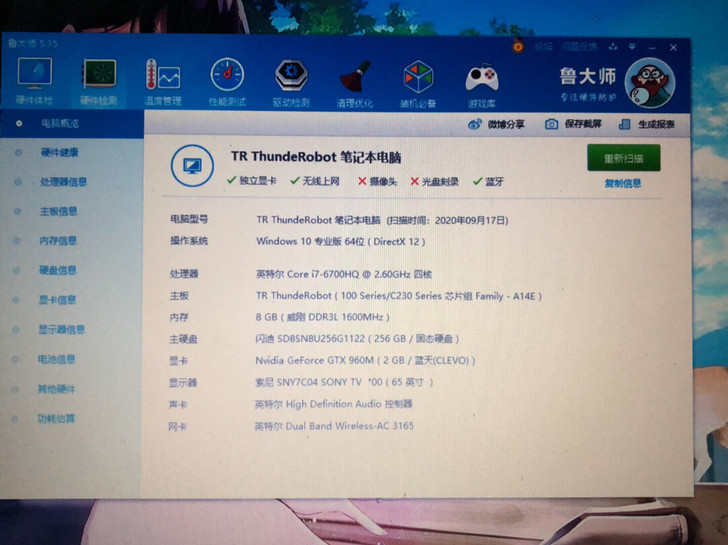Viewport: 728px width, 545px height.
Task: Click the scan date '2020年09月17日' text
Action: coord(470,220)
